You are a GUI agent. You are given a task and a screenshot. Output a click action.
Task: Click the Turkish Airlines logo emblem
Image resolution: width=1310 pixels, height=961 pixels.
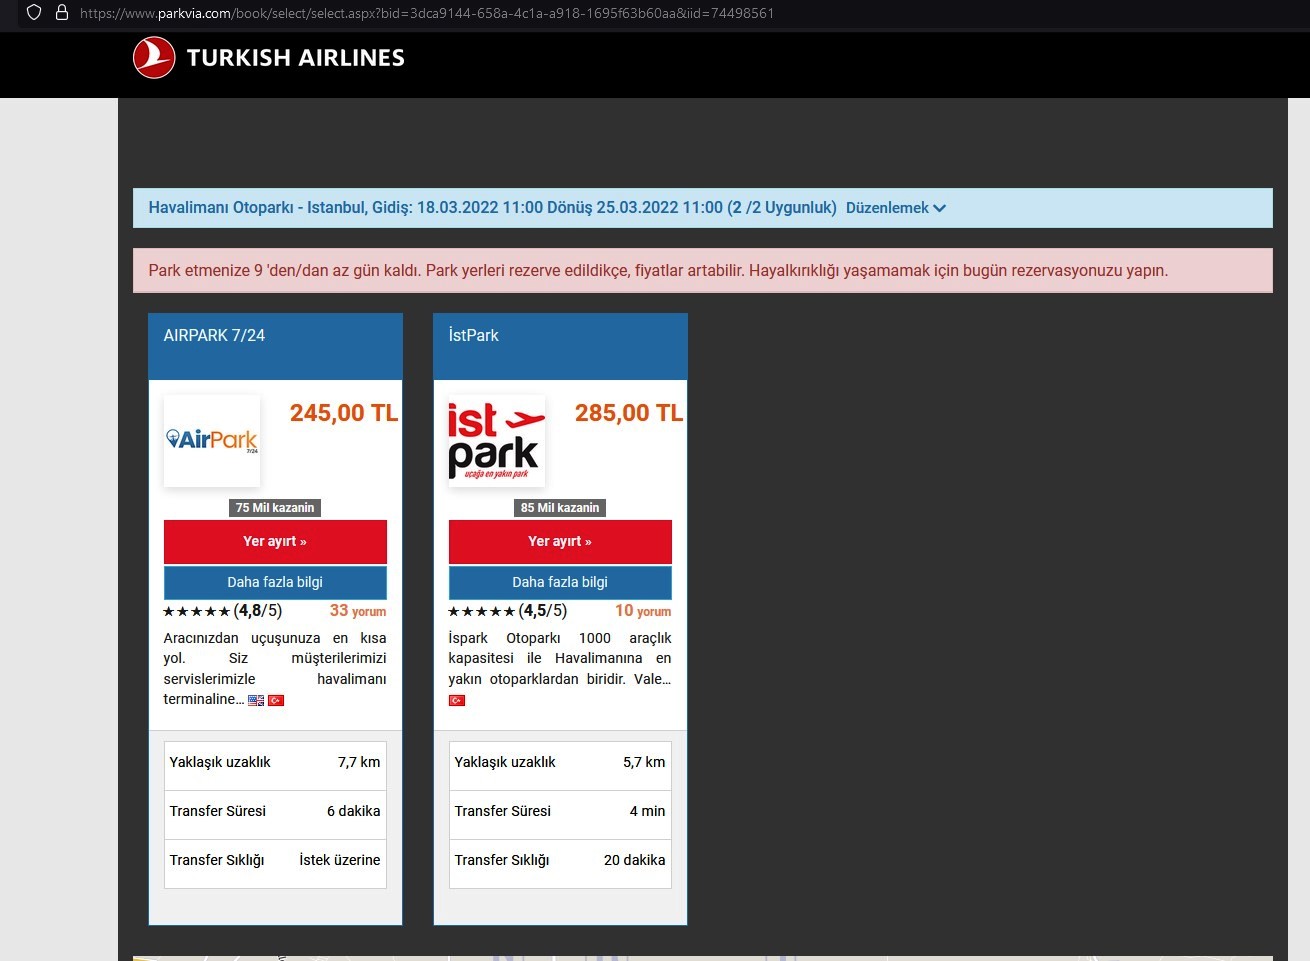154,57
